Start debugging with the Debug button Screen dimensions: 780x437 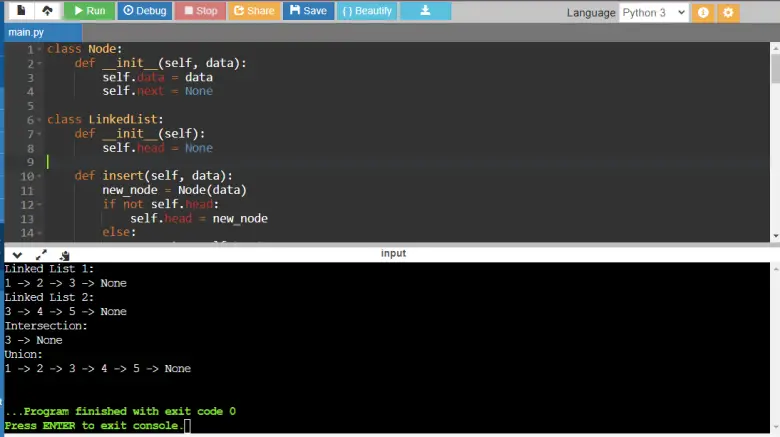click(x=144, y=11)
